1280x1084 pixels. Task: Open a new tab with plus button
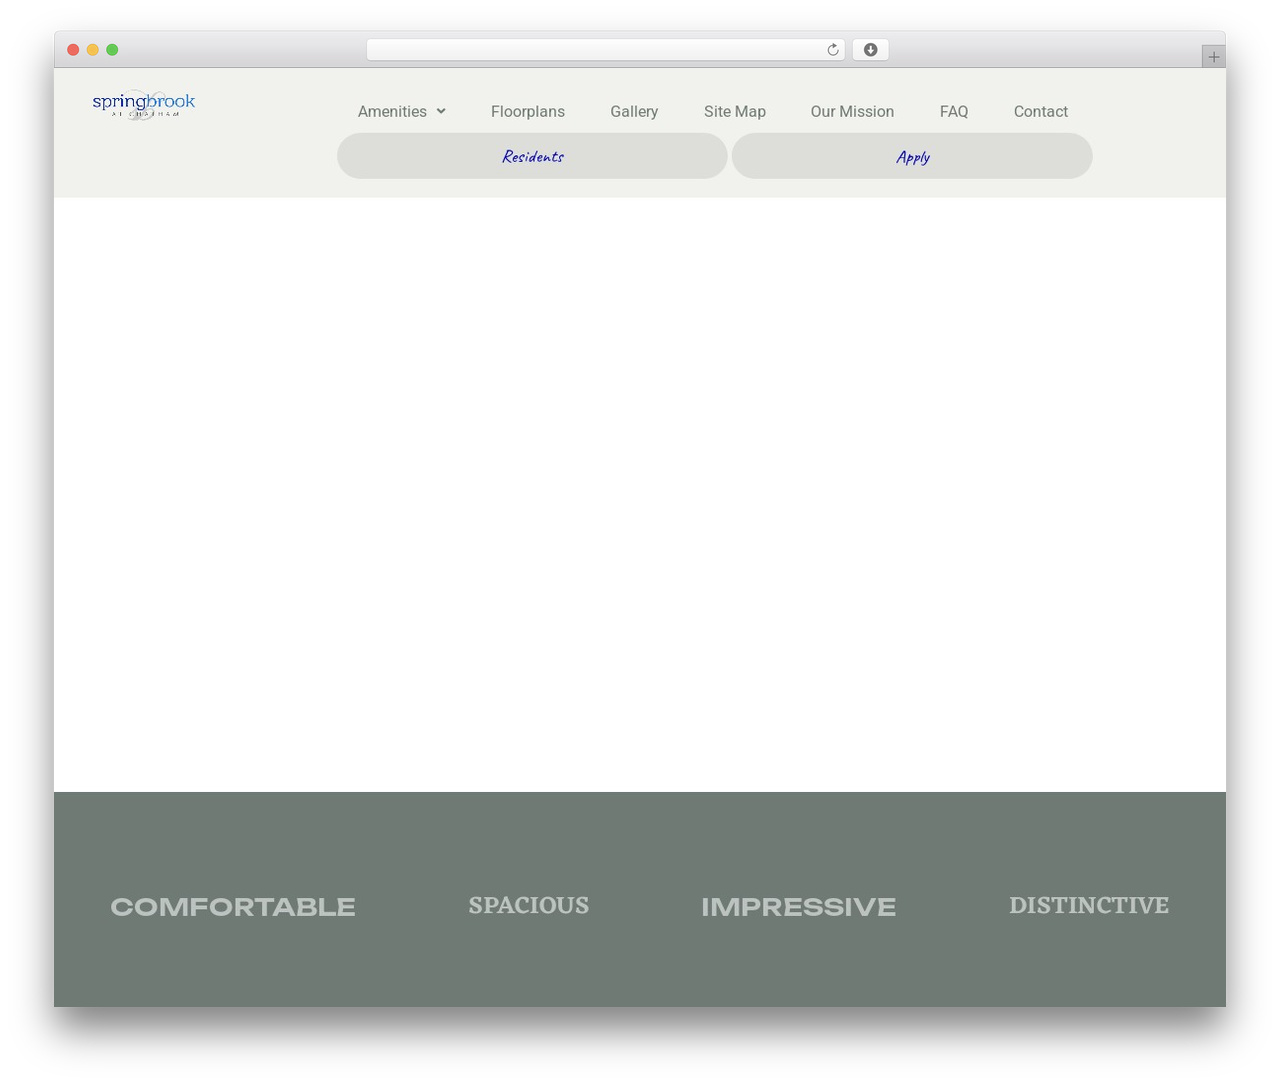tap(1213, 57)
